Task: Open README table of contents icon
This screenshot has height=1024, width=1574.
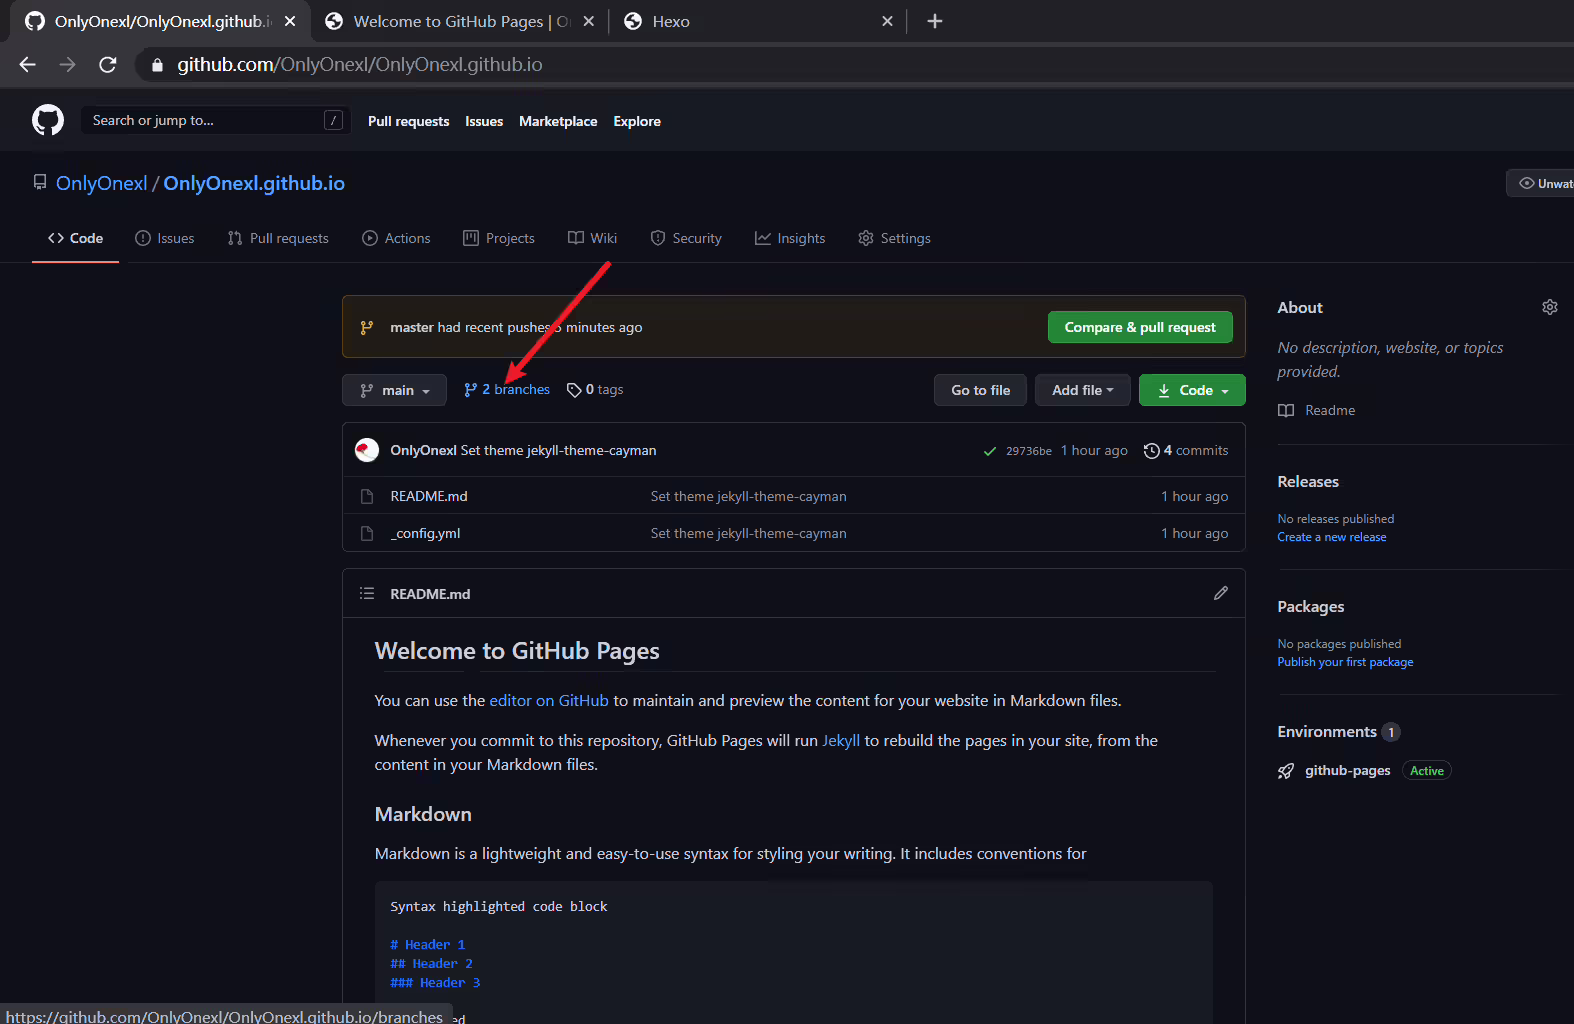Action: [x=367, y=593]
